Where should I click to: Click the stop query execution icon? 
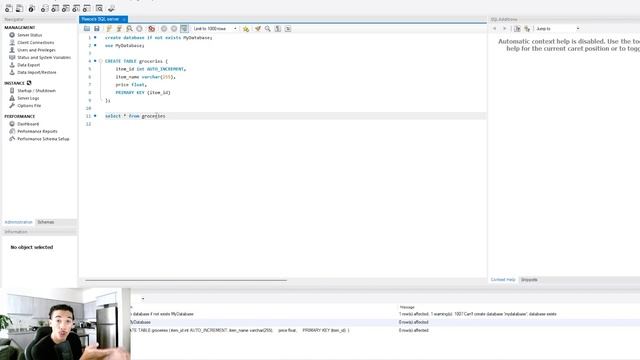coord(139,29)
